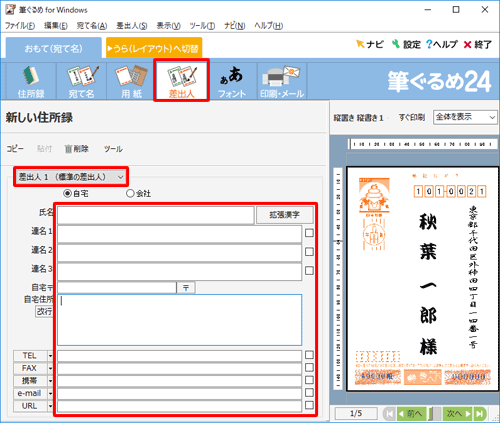This screenshot has width=500, height=423.
Task: Click the すぐ印刷 quick print link
Action: click(412, 117)
